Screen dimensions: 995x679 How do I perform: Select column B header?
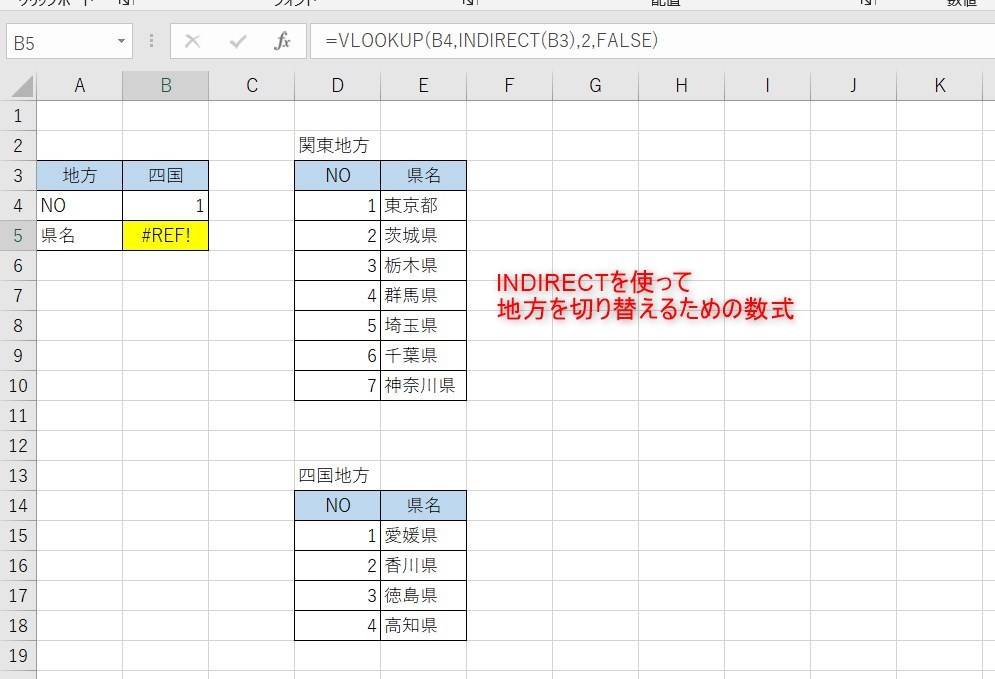[166, 86]
